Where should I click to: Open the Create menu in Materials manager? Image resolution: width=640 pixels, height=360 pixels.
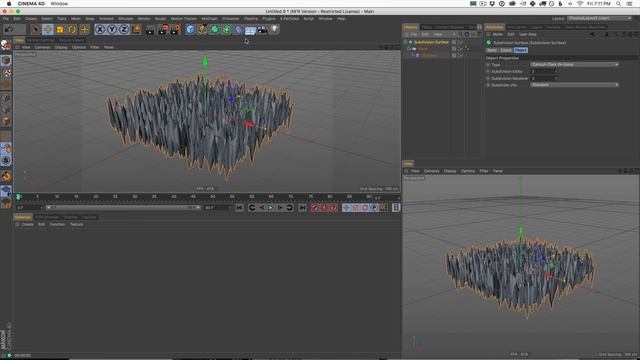pos(27,224)
